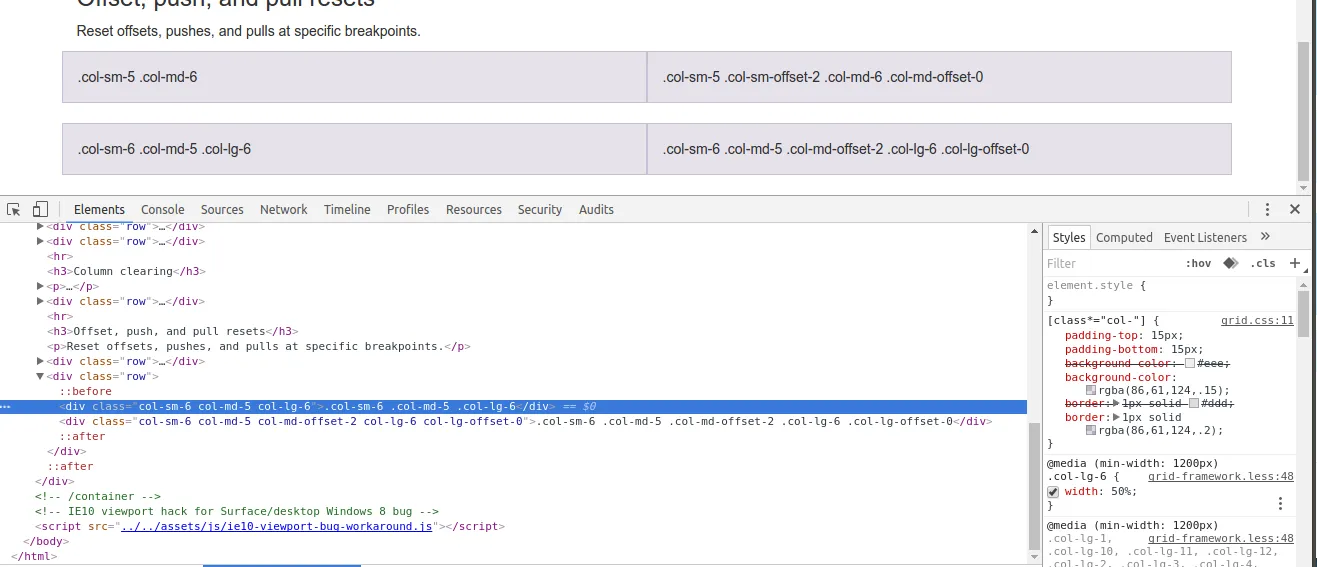
Task: Select the highlighted col-sm-6 col-md-5 col-lg-6 div
Action: 513,407
